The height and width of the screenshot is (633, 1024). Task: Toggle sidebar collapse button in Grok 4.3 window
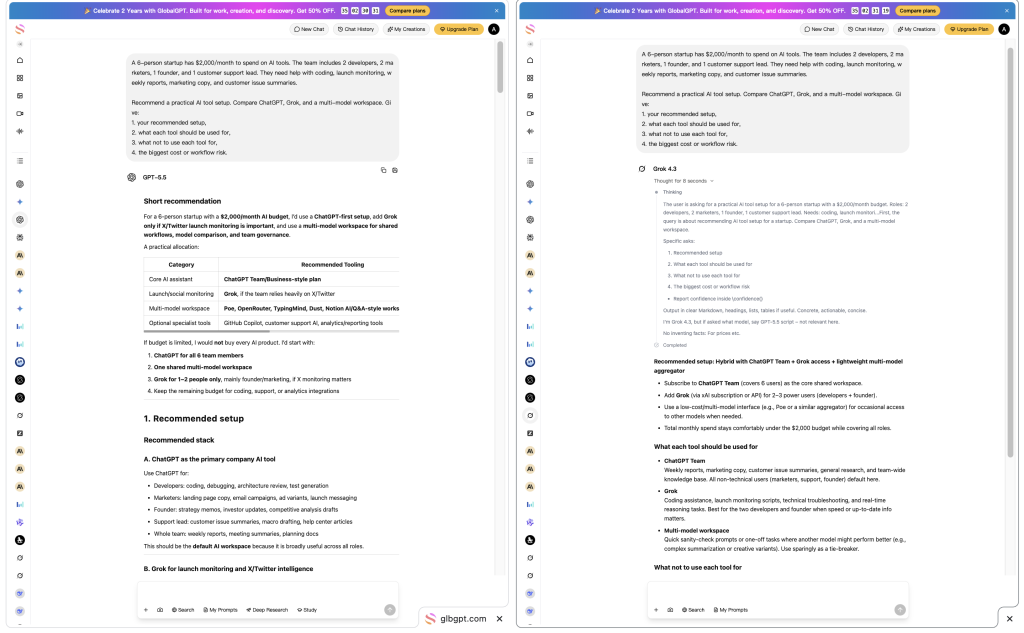pos(530,44)
